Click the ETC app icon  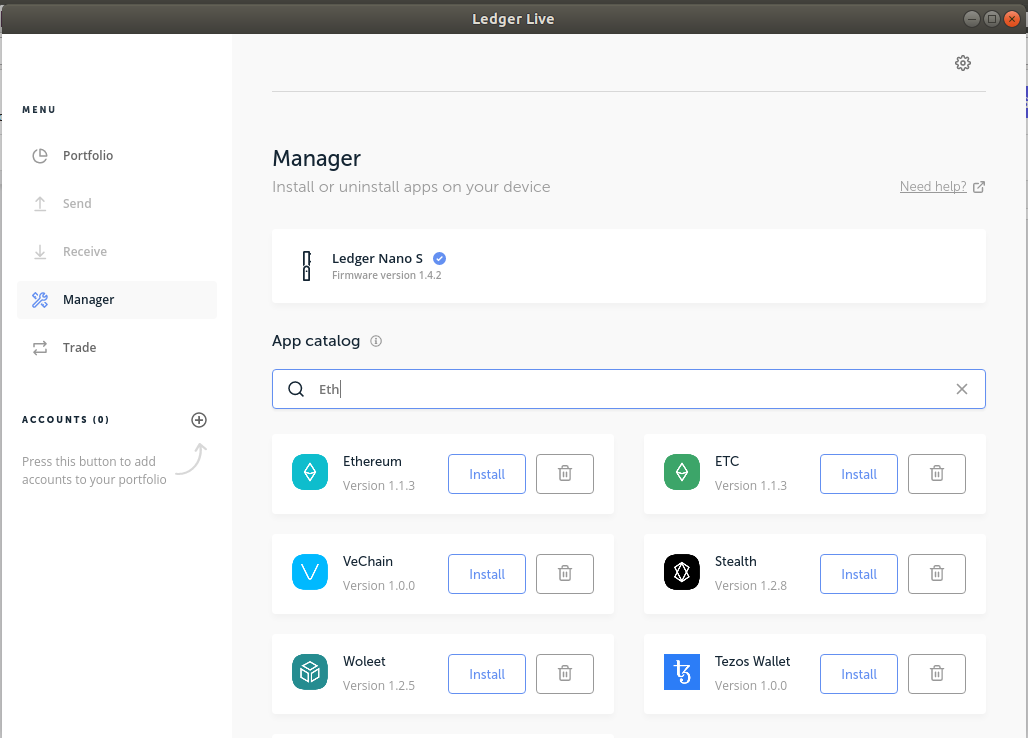682,472
